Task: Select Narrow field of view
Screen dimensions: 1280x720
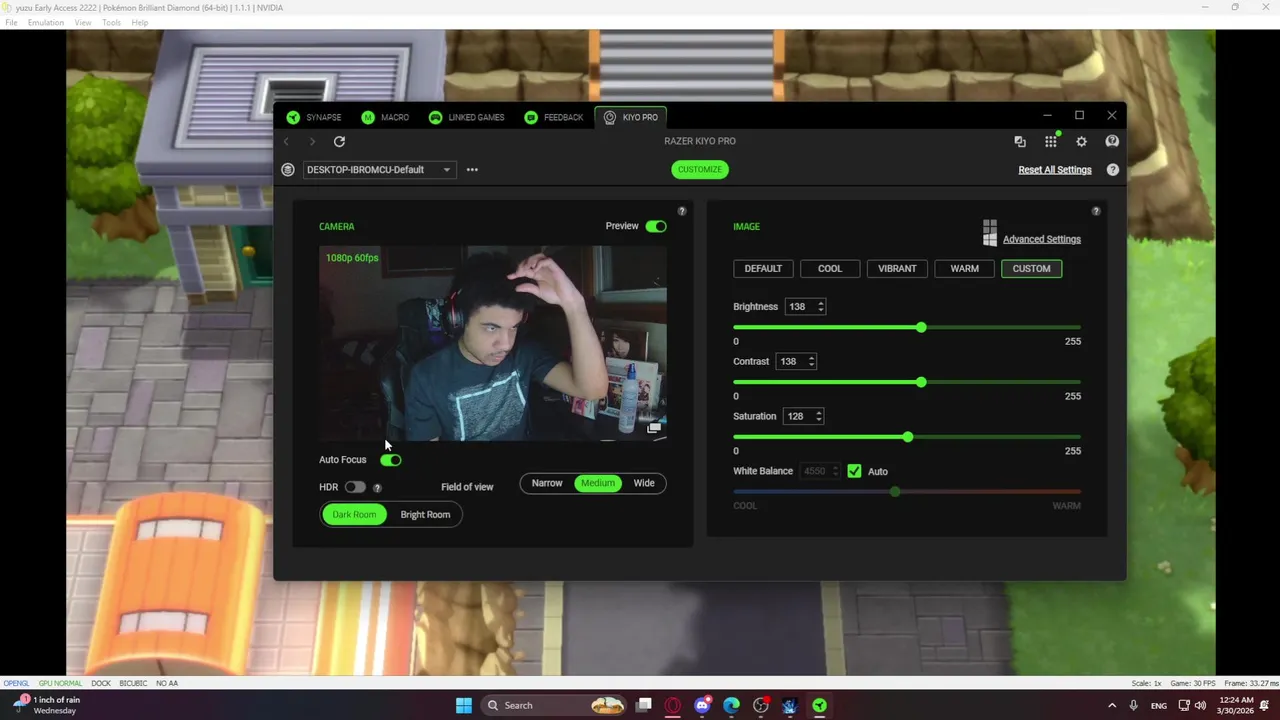Action: (x=547, y=483)
